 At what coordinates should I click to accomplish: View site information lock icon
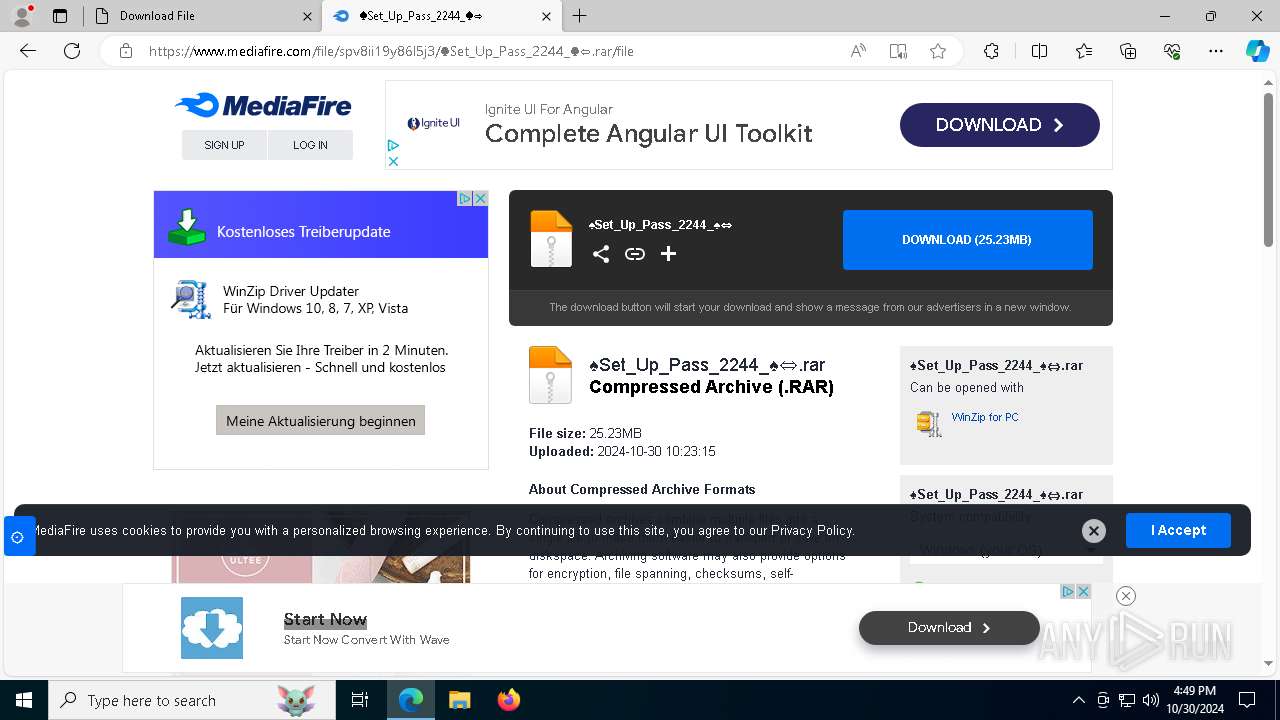coord(126,51)
